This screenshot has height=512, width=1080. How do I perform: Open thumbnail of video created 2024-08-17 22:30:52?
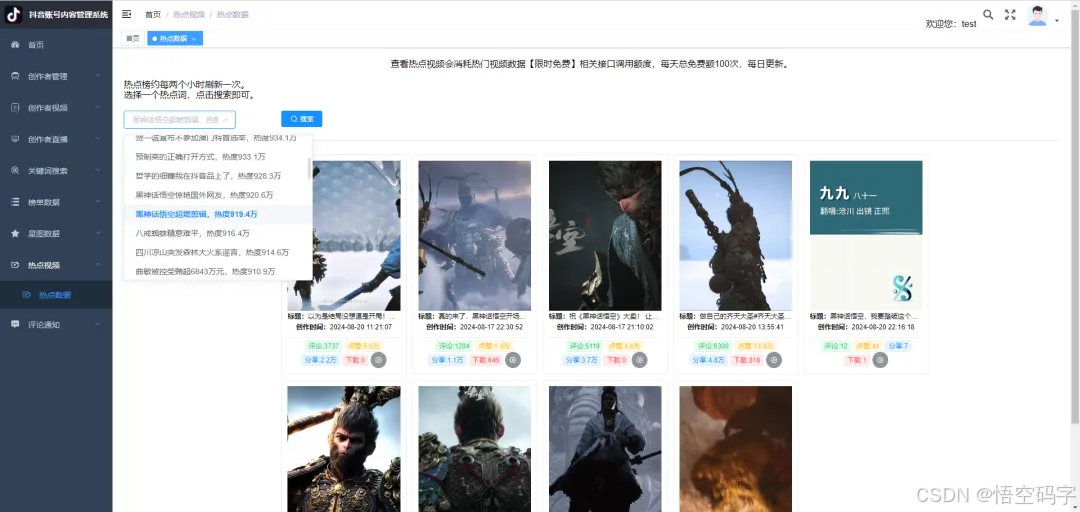click(x=475, y=236)
